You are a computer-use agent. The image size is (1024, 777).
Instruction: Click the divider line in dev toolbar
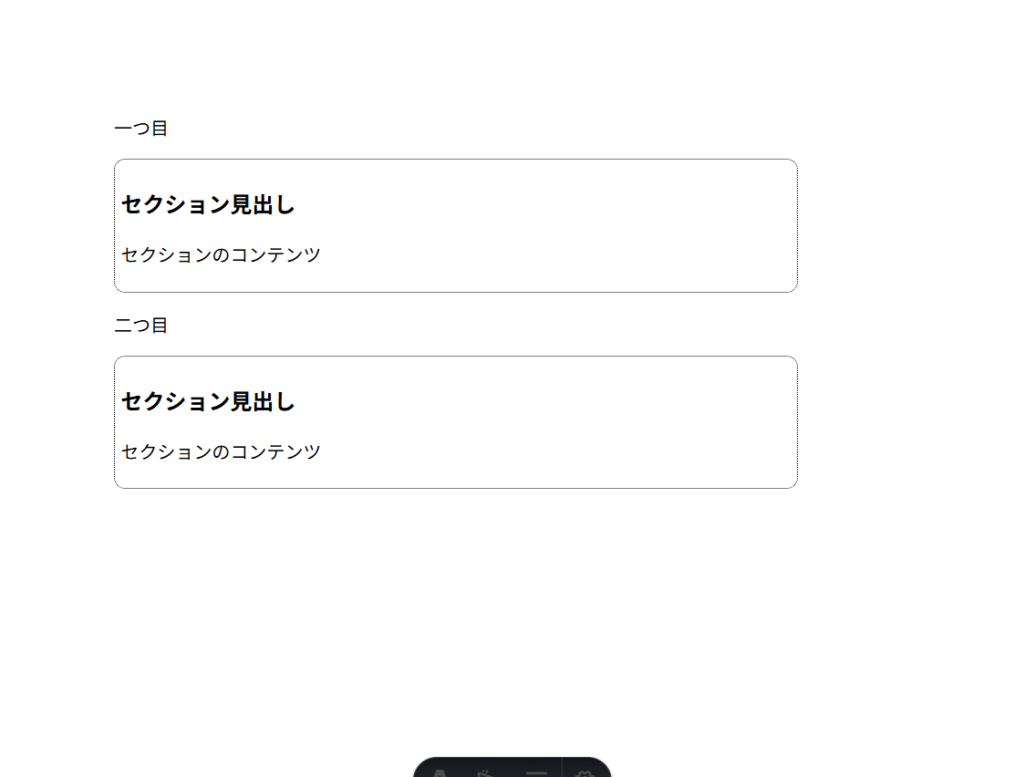pos(562,772)
